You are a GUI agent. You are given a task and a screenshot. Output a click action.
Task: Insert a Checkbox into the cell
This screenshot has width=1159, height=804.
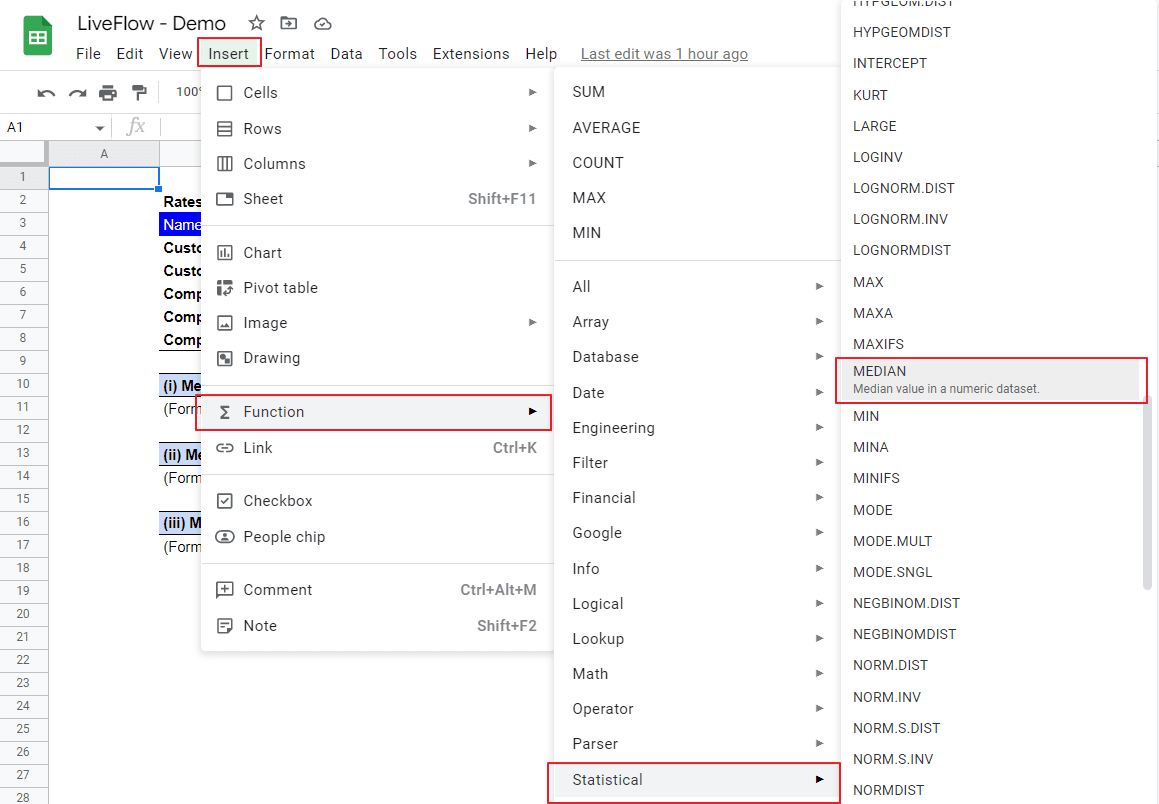(x=377, y=501)
